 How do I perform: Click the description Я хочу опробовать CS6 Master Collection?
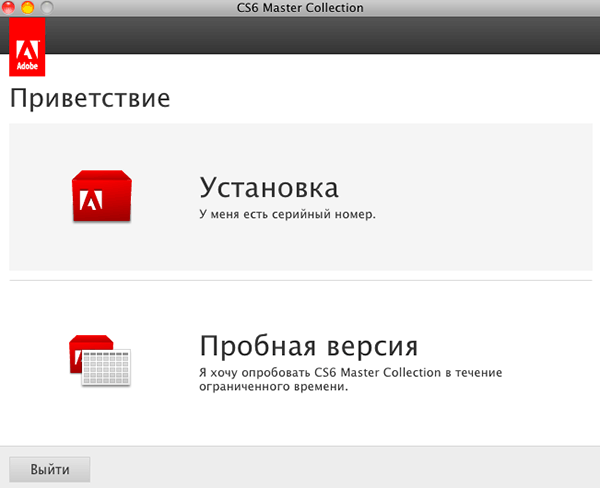point(351,379)
